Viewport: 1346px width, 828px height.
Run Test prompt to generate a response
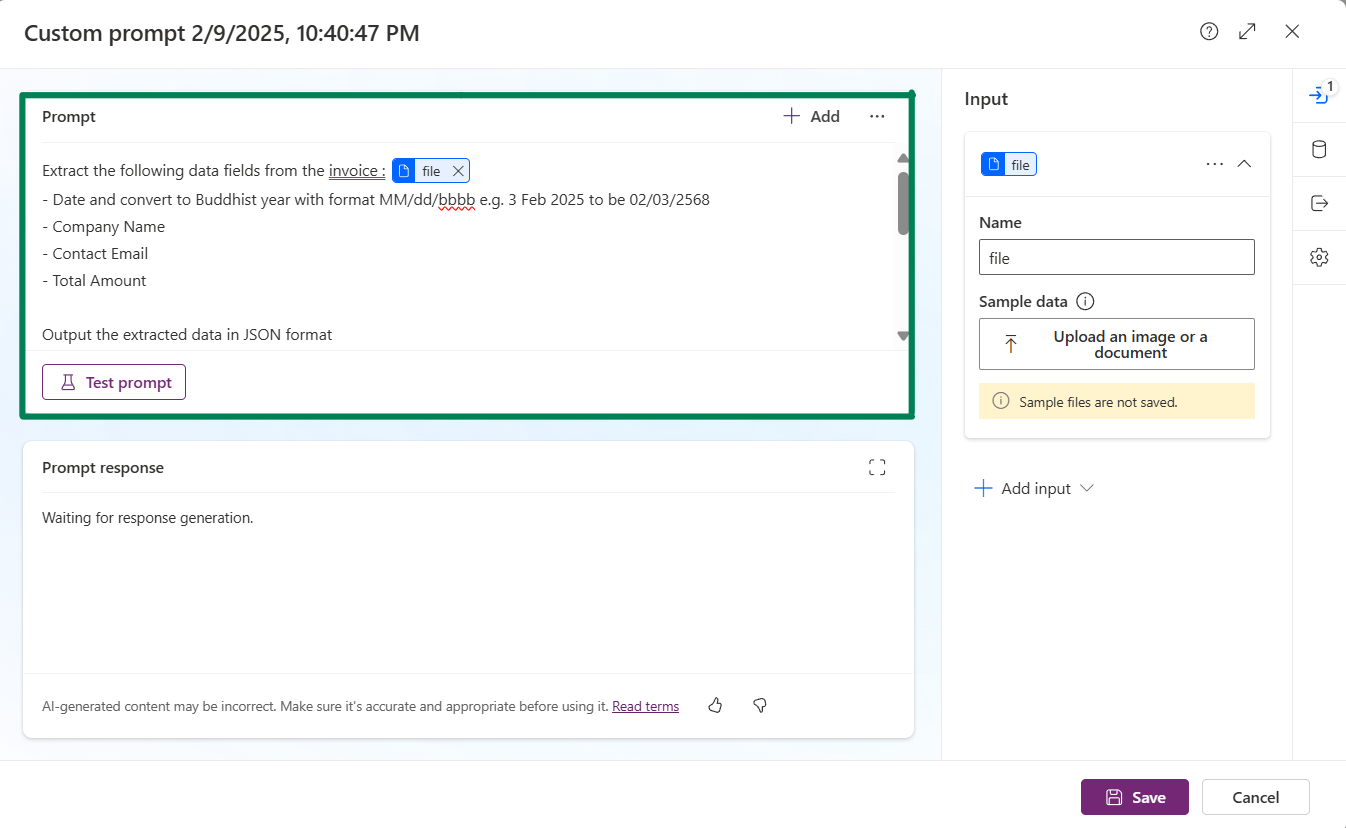(x=113, y=382)
